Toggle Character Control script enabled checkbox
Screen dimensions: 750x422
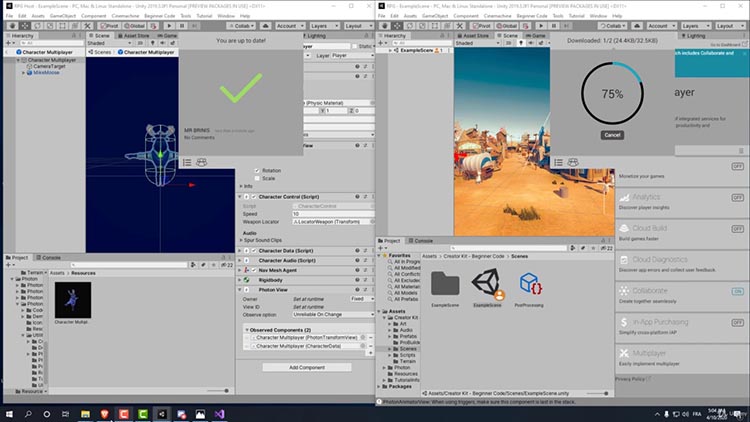tap(254, 197)
